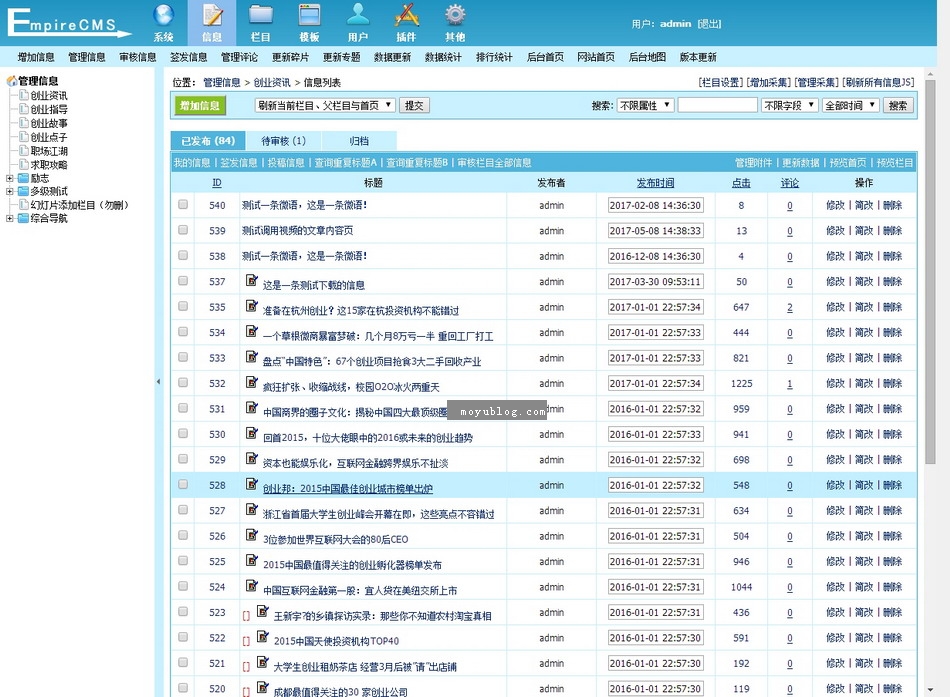Click the edit icon on row 521
Screen dimensions: 950x697
262,662
